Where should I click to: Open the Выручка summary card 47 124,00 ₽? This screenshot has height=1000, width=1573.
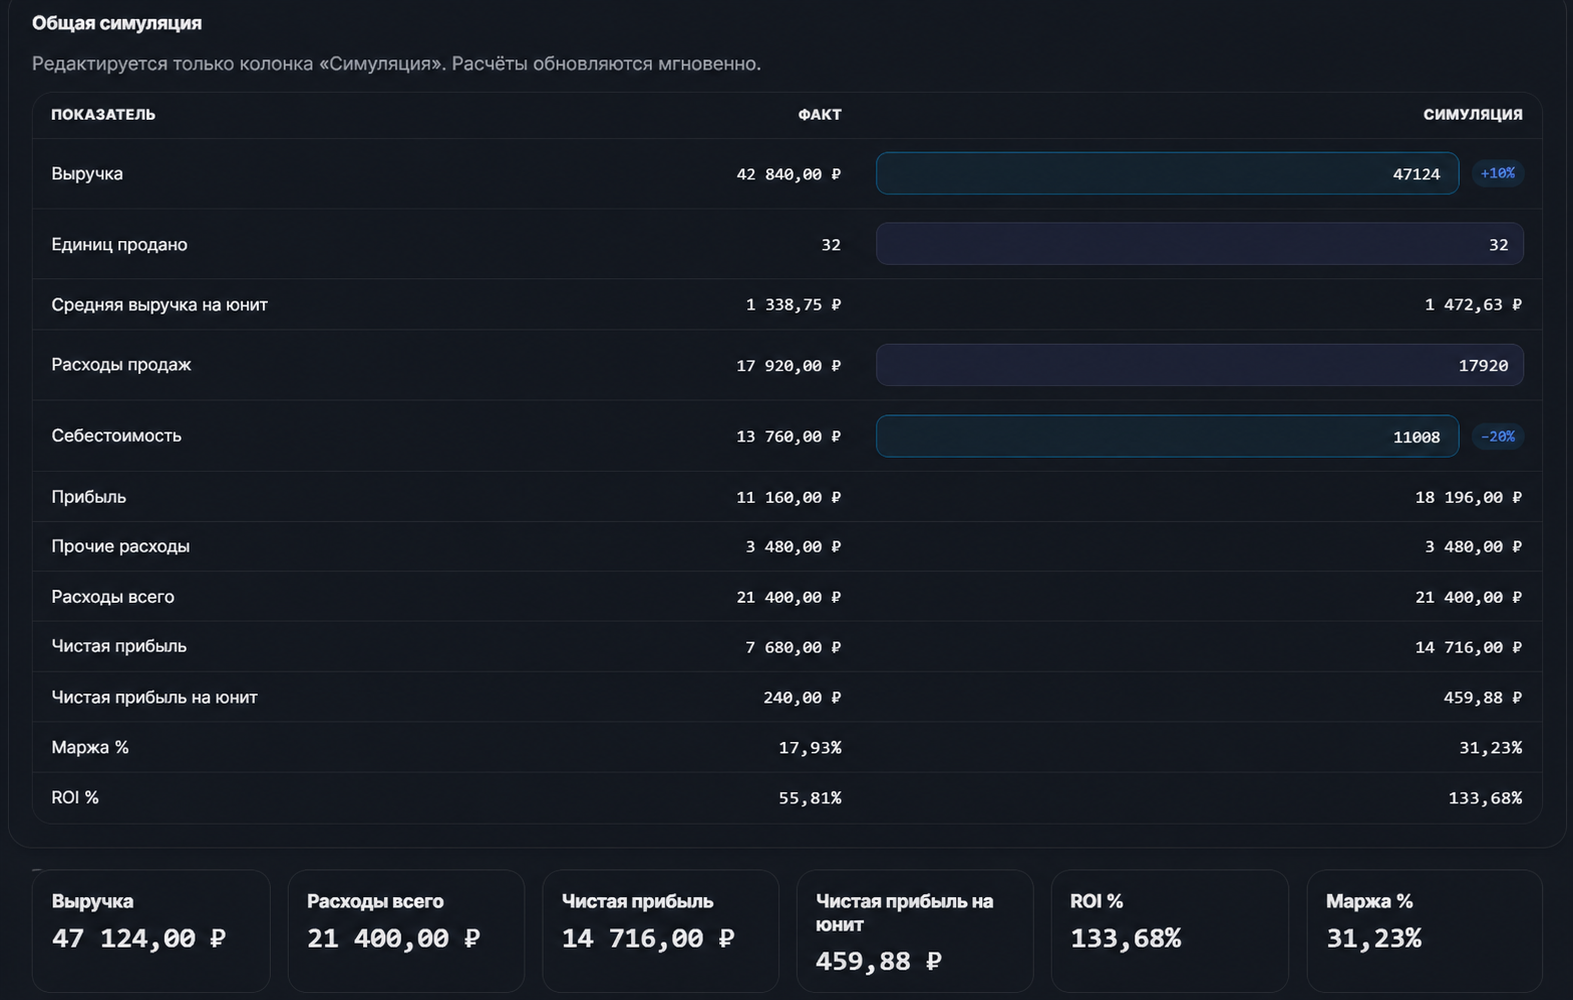click(x=151, y=931)
